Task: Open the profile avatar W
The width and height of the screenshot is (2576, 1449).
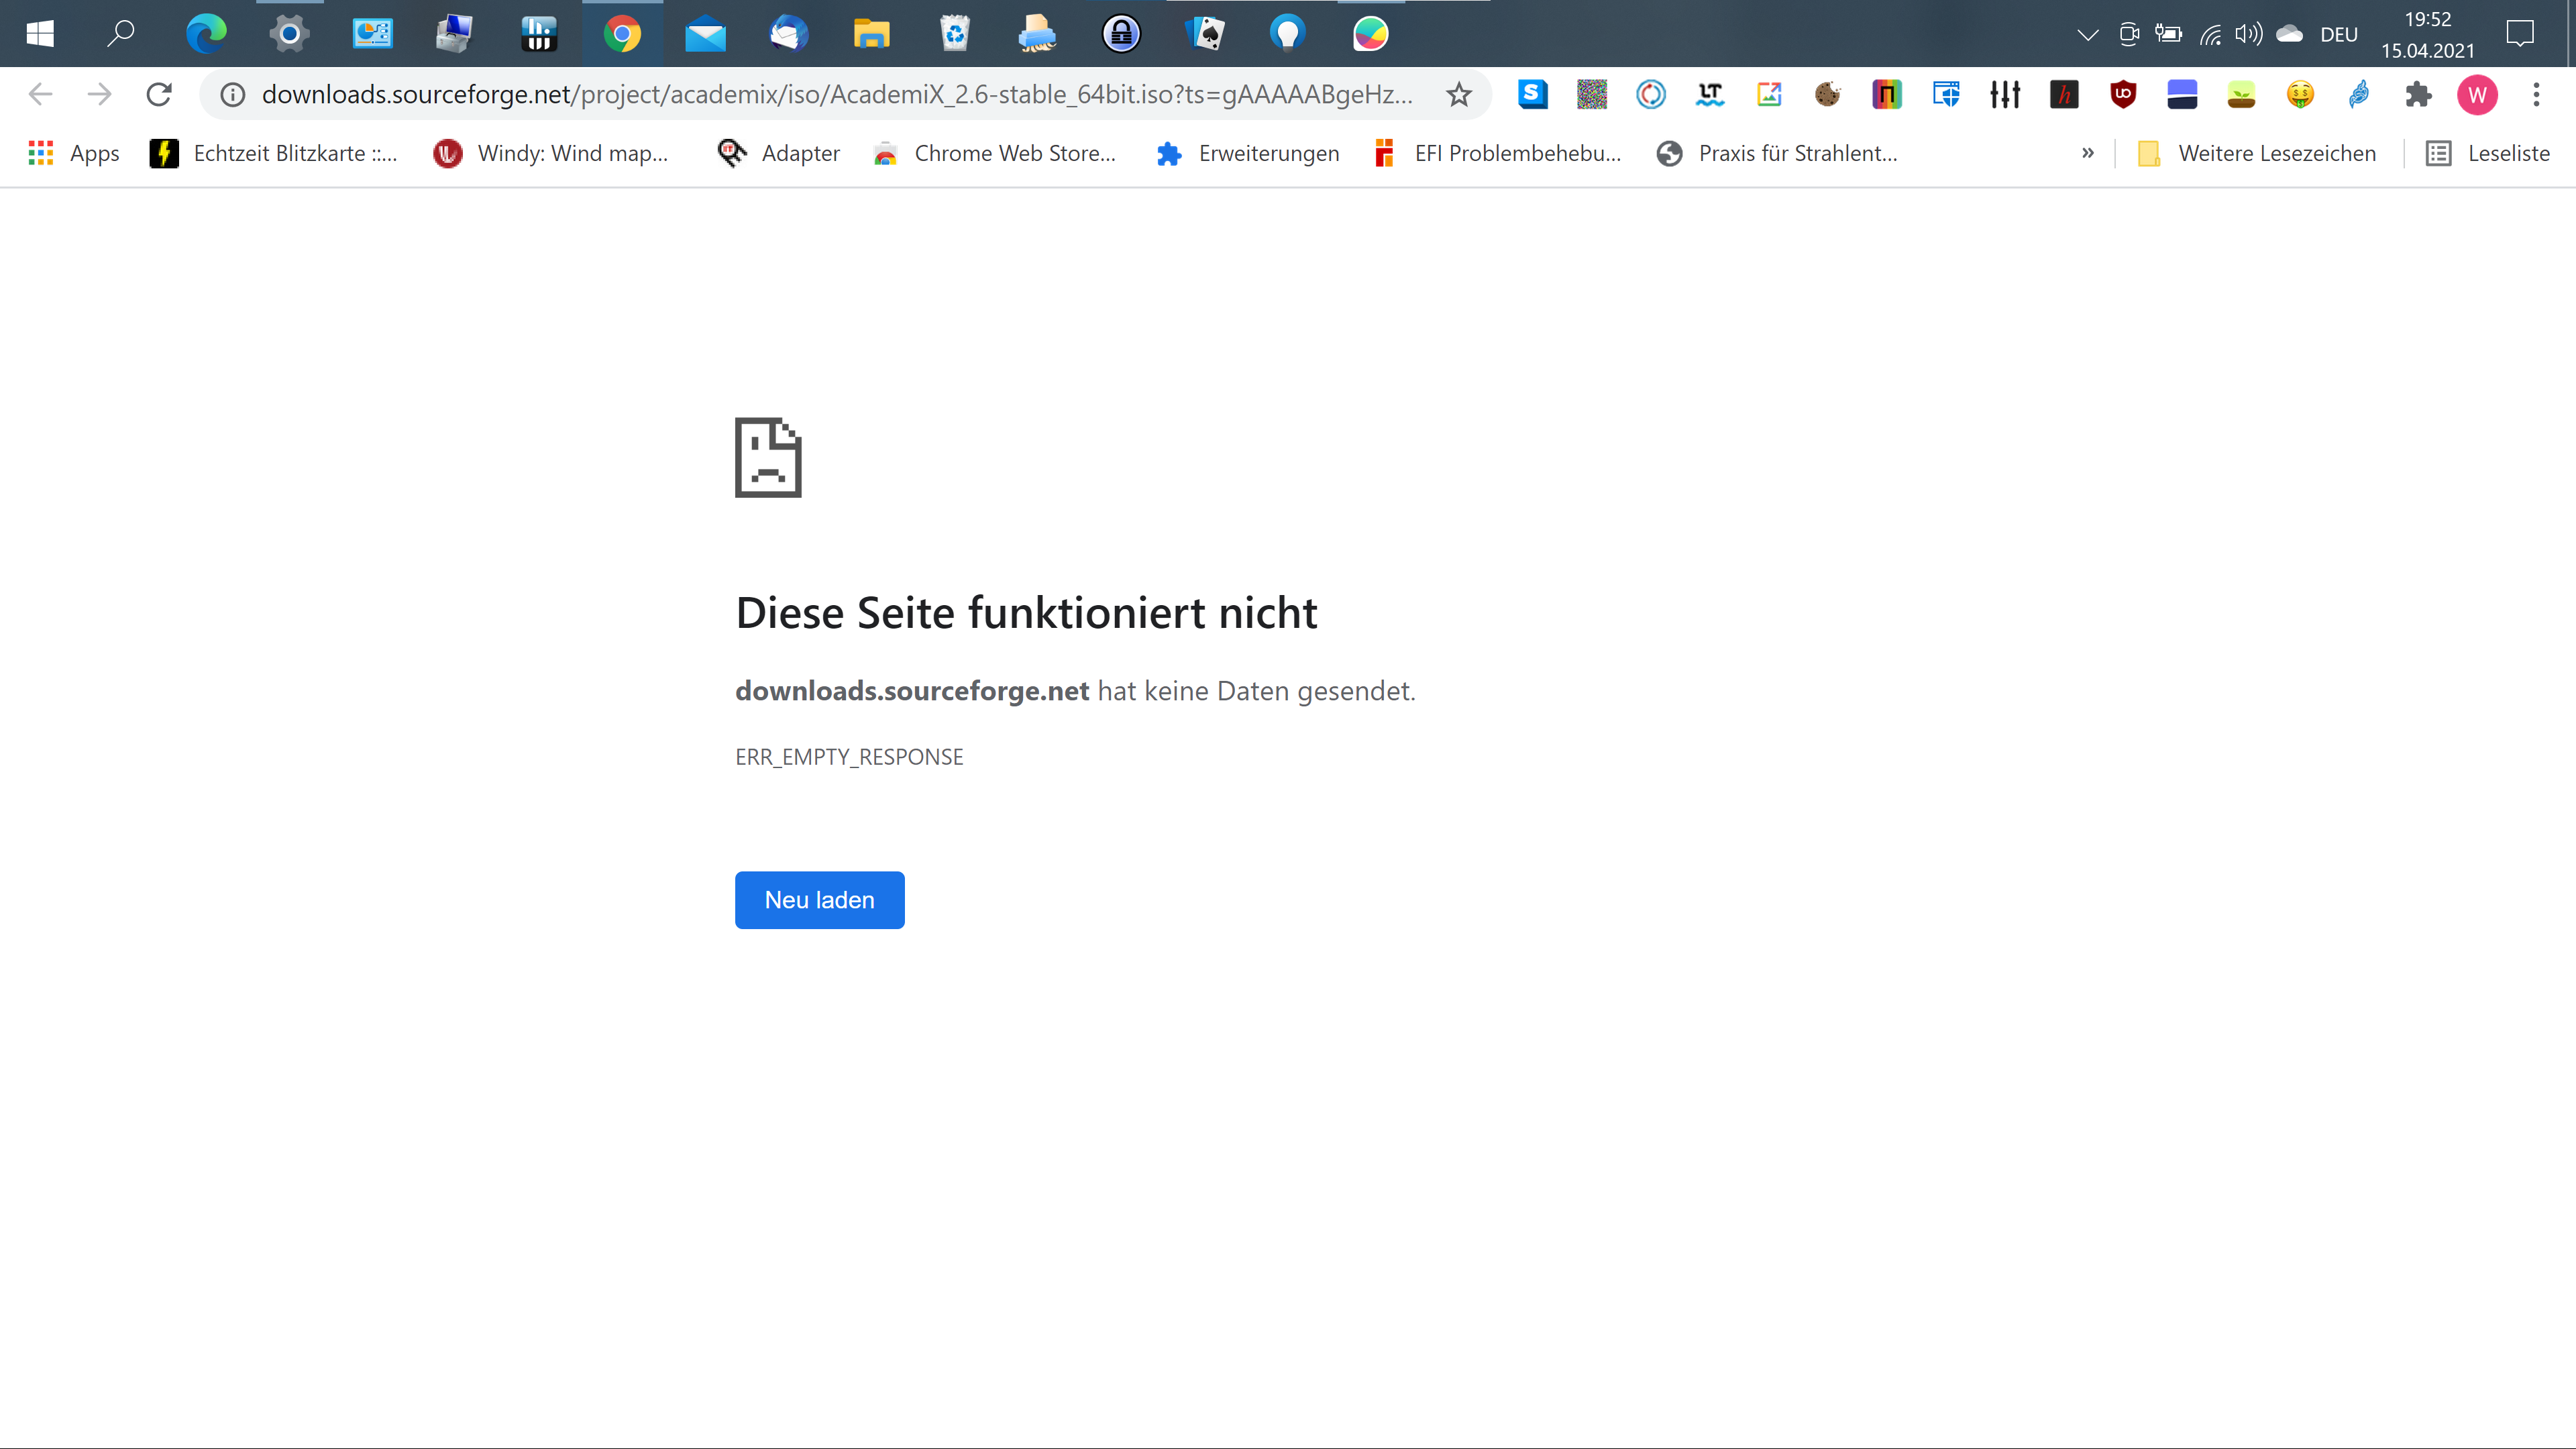Action: tap(2477, 95)
